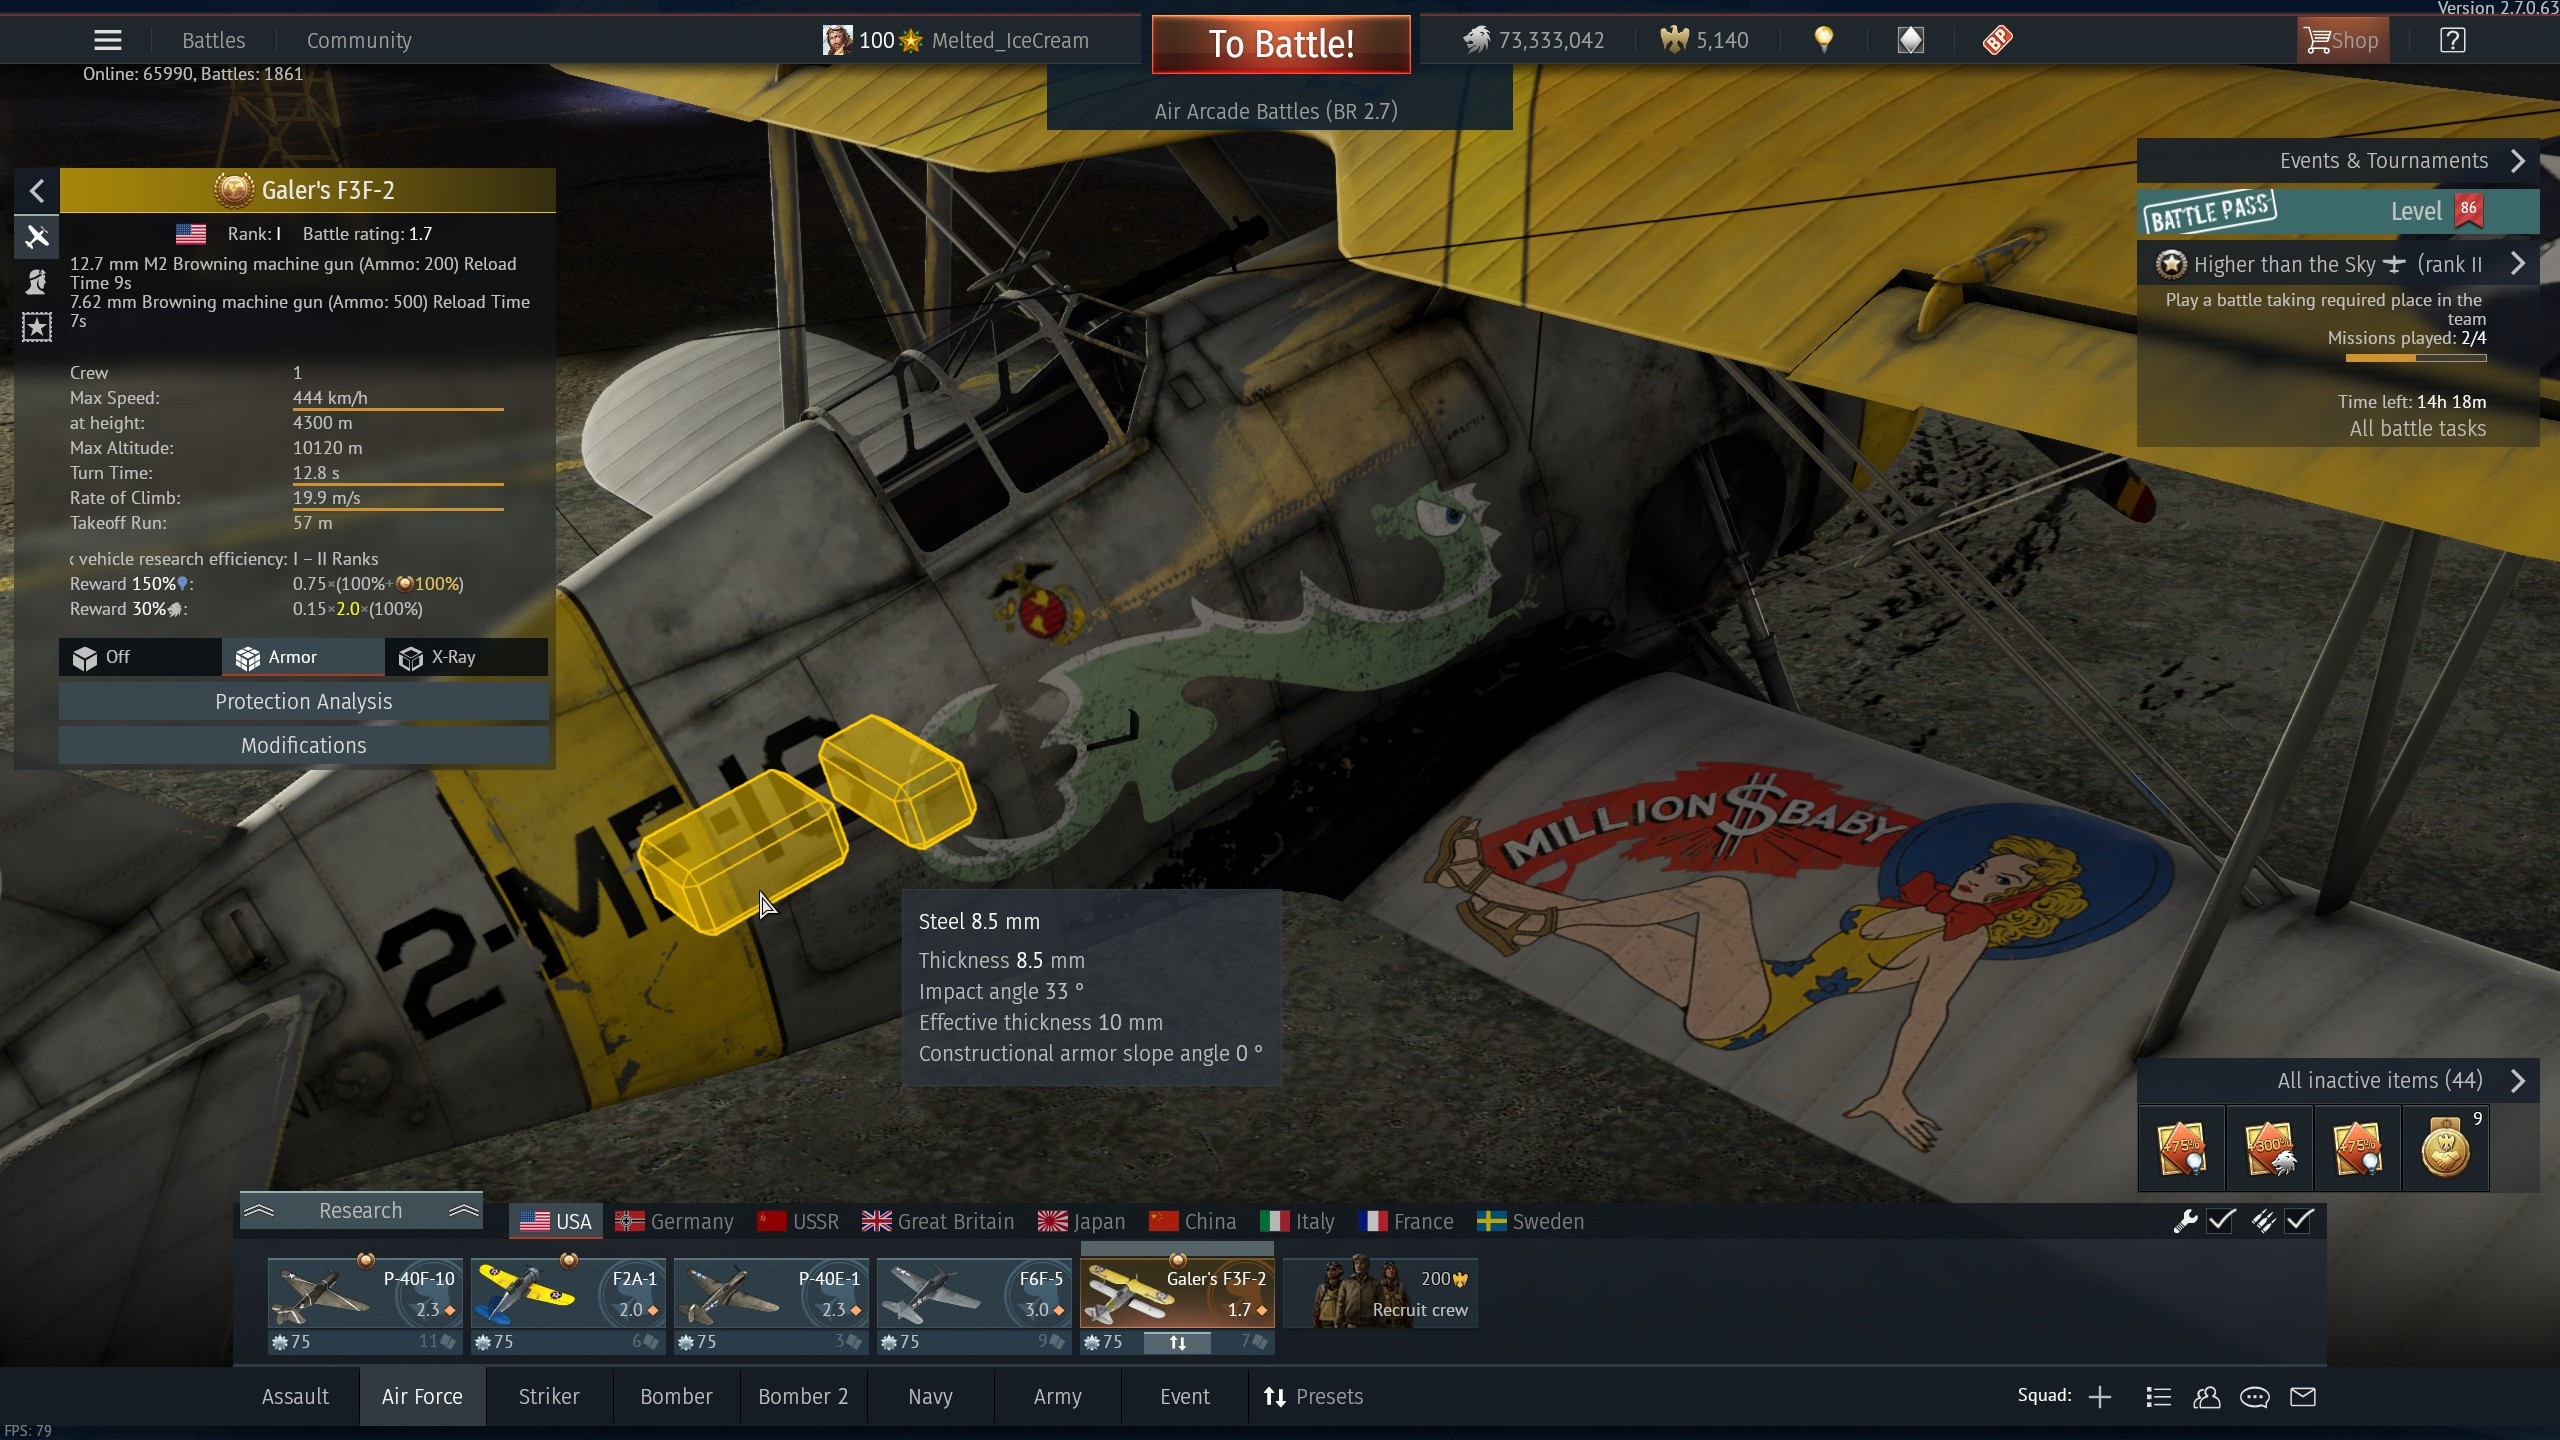Select the vehicle specs wrench sidebar icon
The height and width of the screenshot is (1440, 2560).
point(37,237)
